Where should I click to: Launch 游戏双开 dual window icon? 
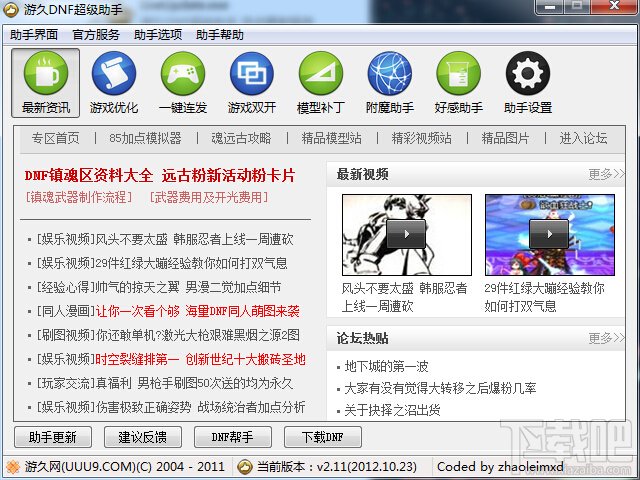252,83
